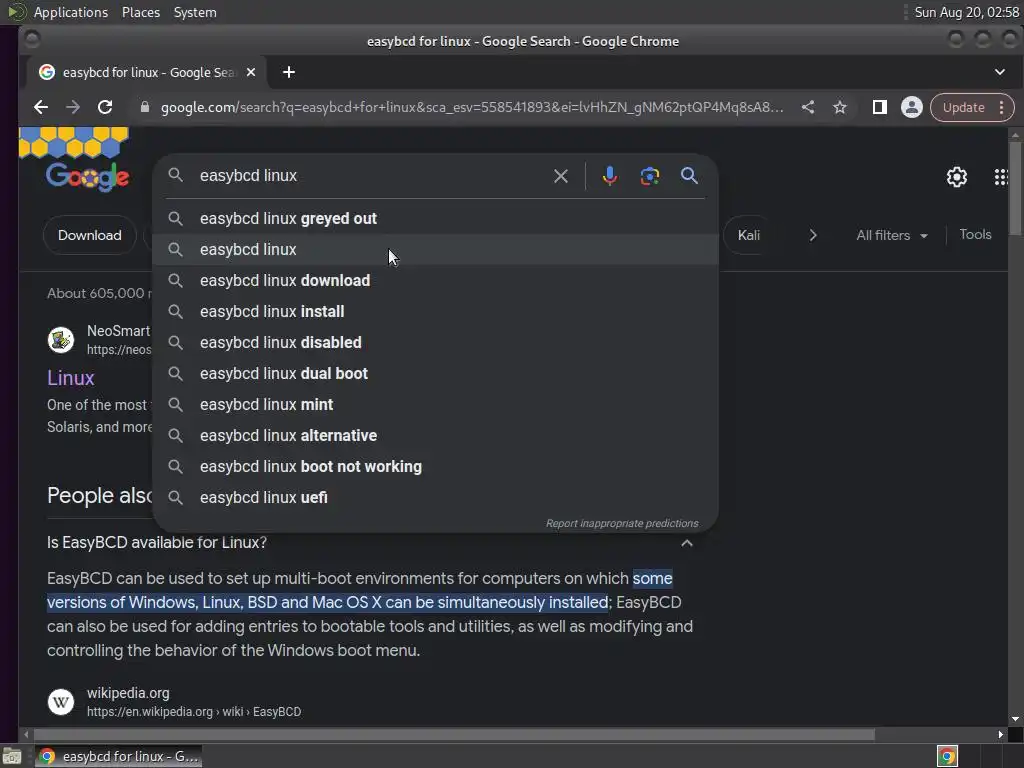This screenshot has height=768, width=1024.
Task: Open the System menu
Action: tap(195, 12)
